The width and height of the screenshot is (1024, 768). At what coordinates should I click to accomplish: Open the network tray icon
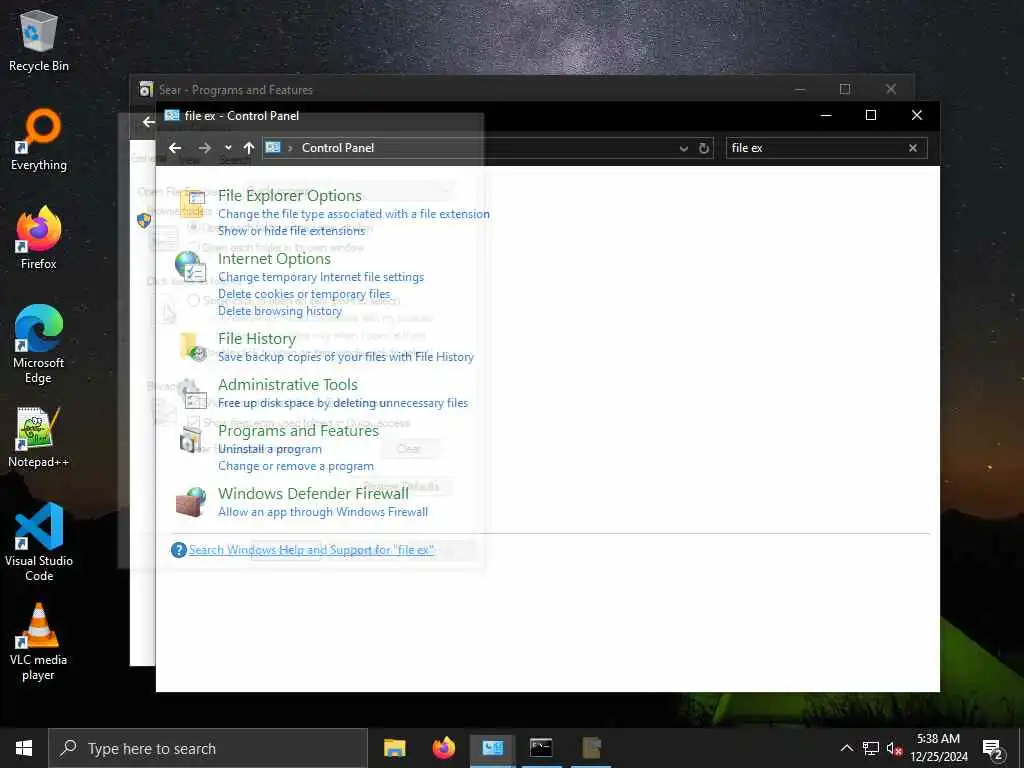(871, 748)
